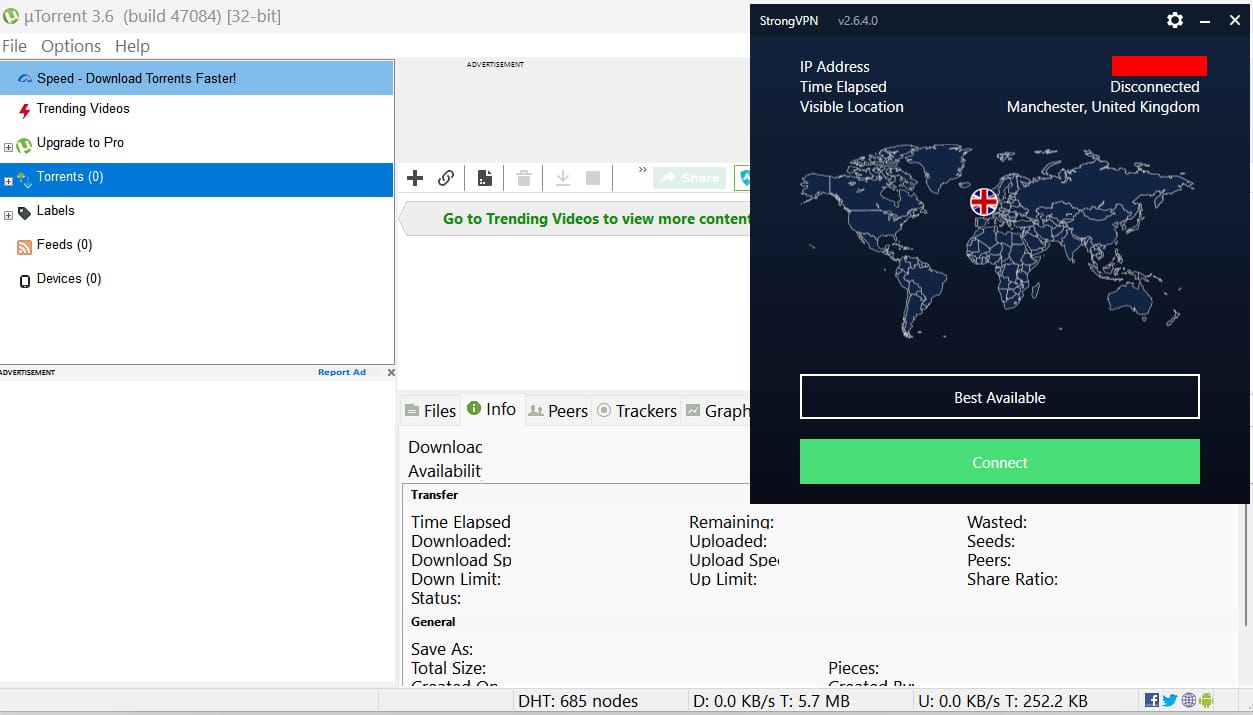Close the StrongVPN window

pyautogui.click(x=1235, y=20)
